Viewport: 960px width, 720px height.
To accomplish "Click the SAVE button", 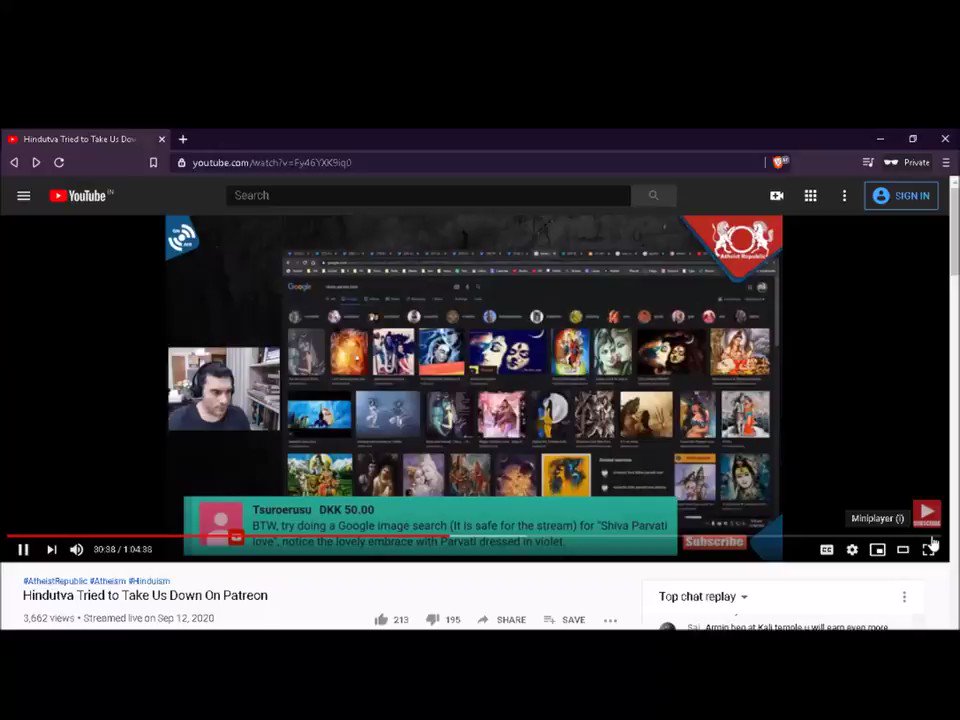I will pos(564,620).
